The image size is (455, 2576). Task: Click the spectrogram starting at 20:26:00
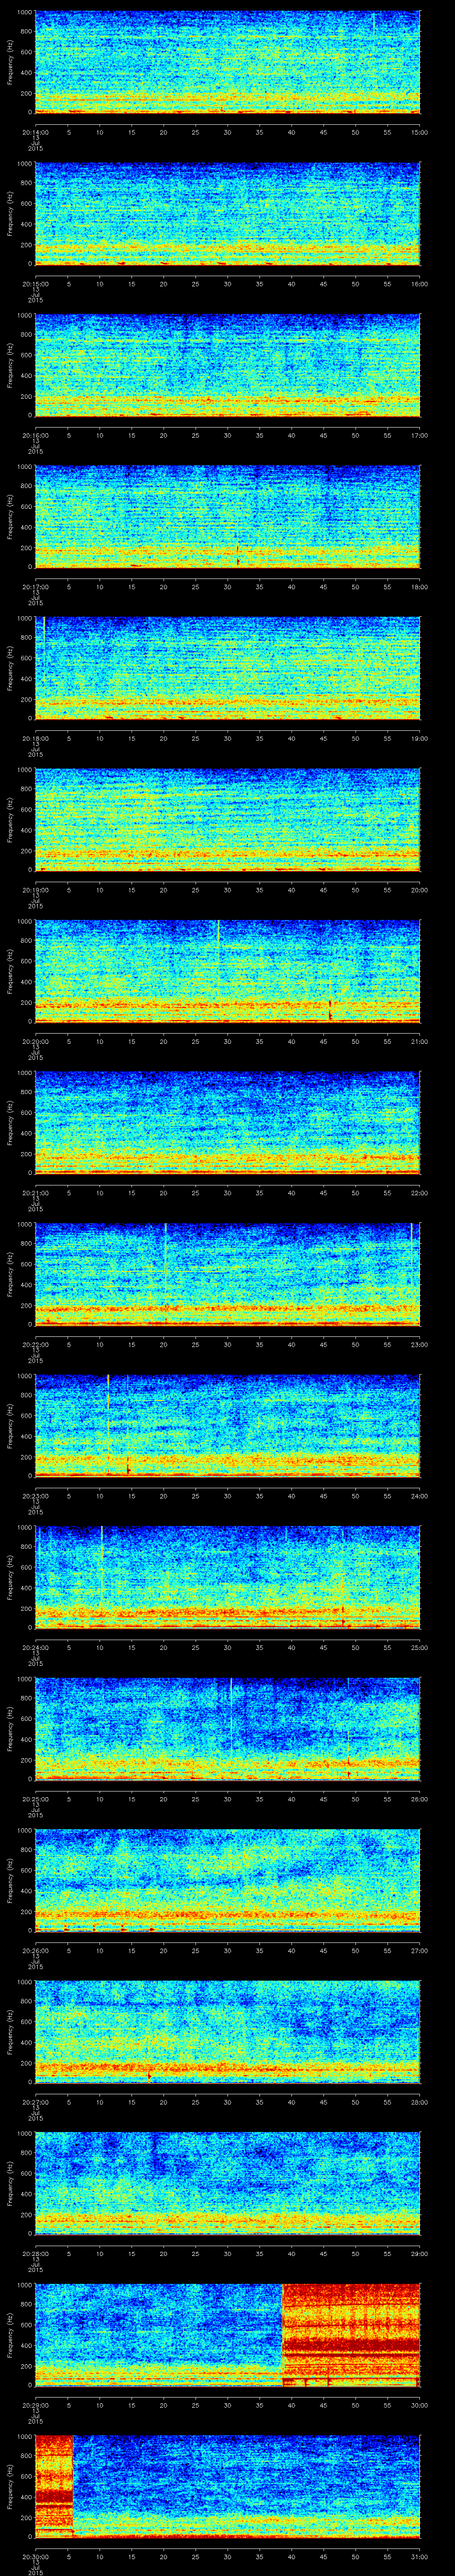coord(227,1880)
